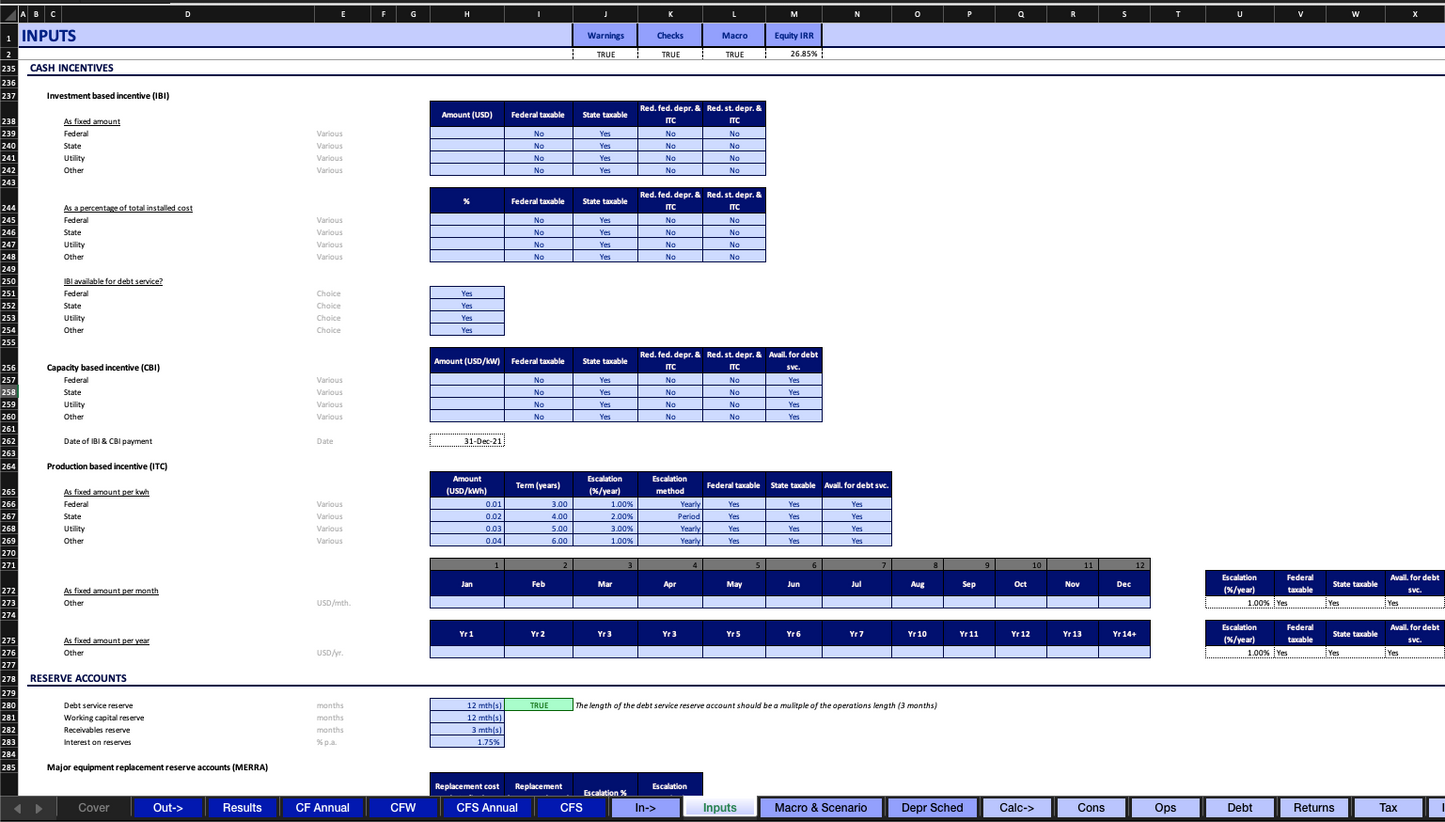Open the State escalation method 'Period' cell
This screenshot has width=1445, height=822.
coord(670,517)
